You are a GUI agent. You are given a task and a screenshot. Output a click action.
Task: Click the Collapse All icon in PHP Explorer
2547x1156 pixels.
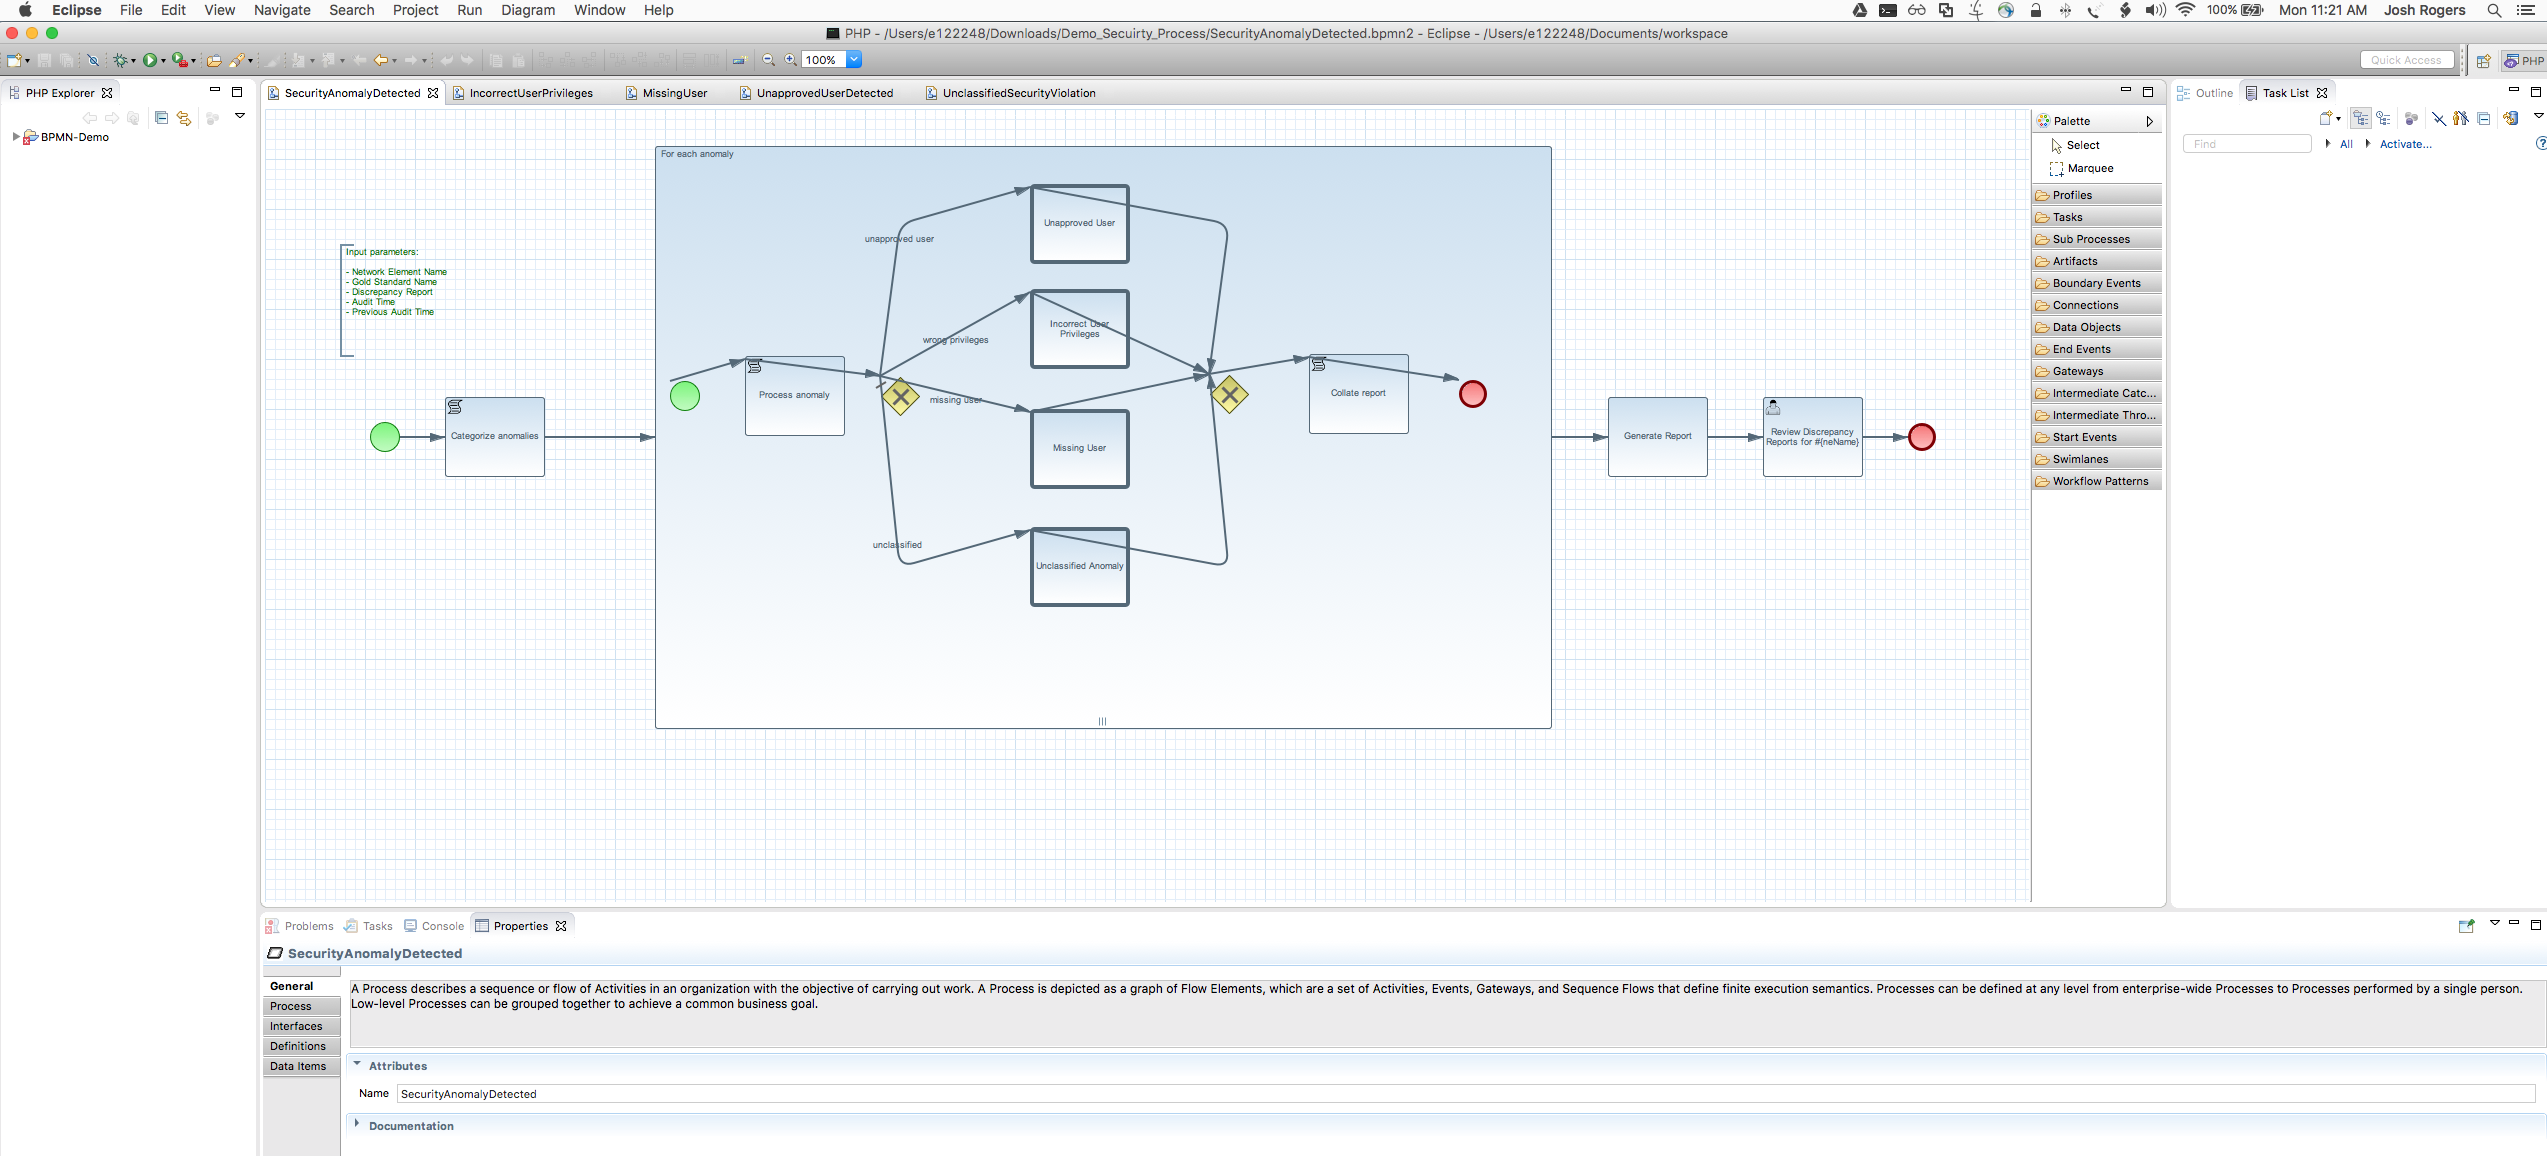pyautogui.click(x=161, y=118)
